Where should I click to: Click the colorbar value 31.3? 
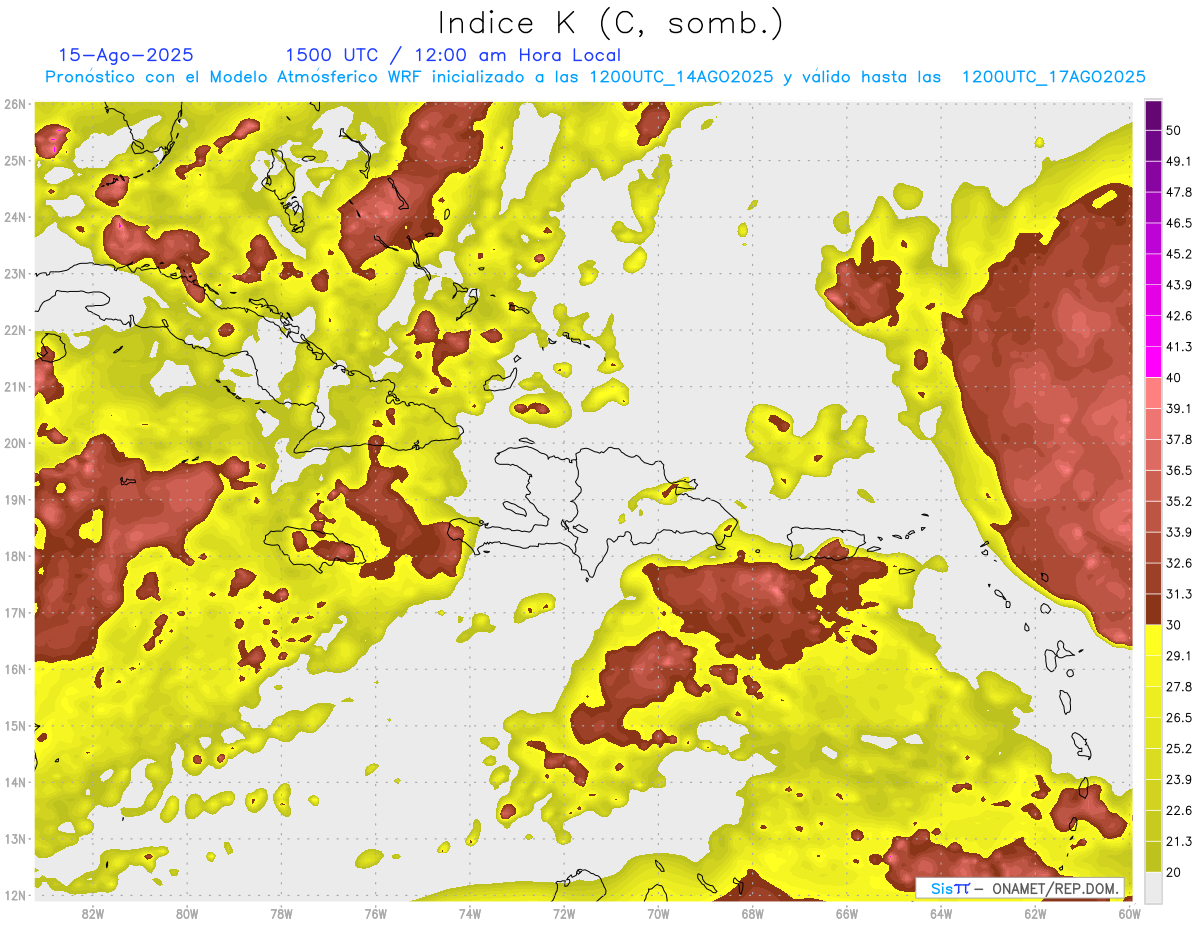pos(1179,594)
